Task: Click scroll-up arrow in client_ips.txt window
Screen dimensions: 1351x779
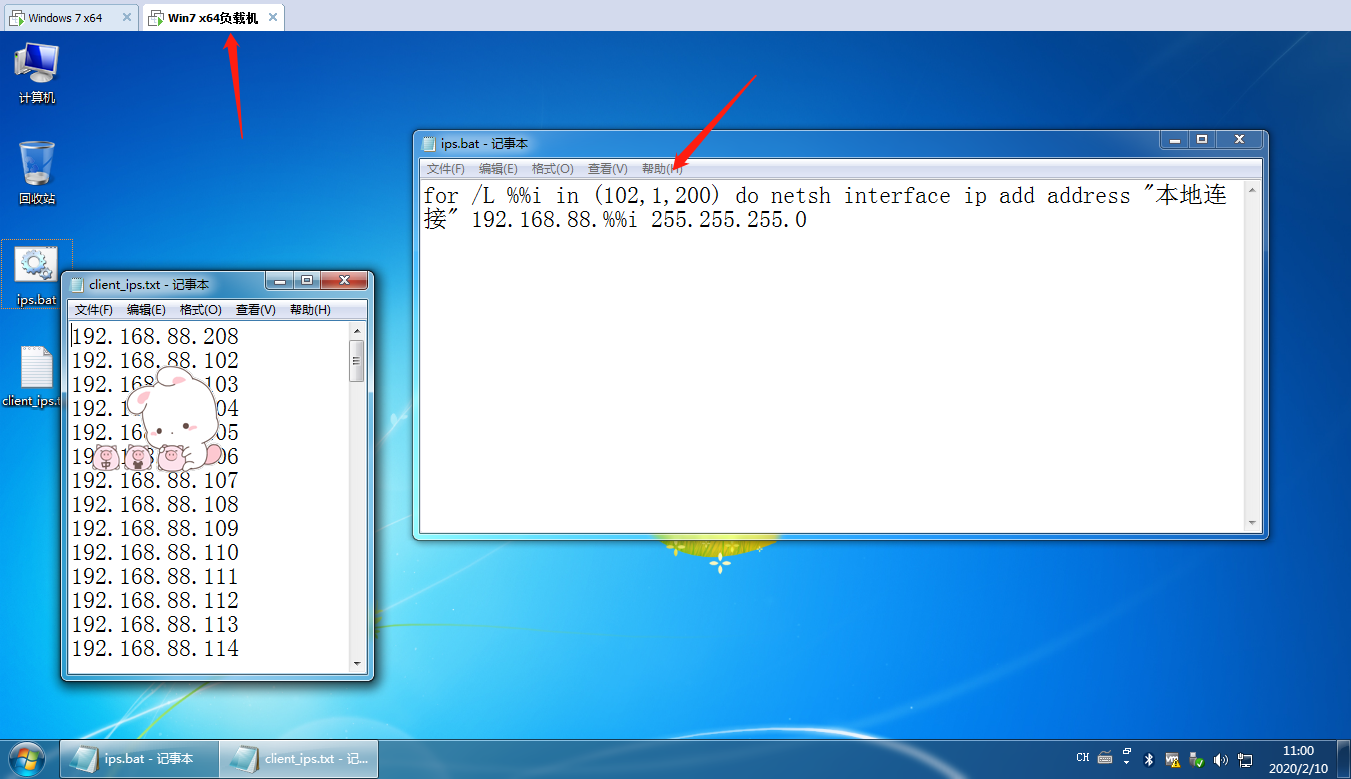Action: pos(357,331)
